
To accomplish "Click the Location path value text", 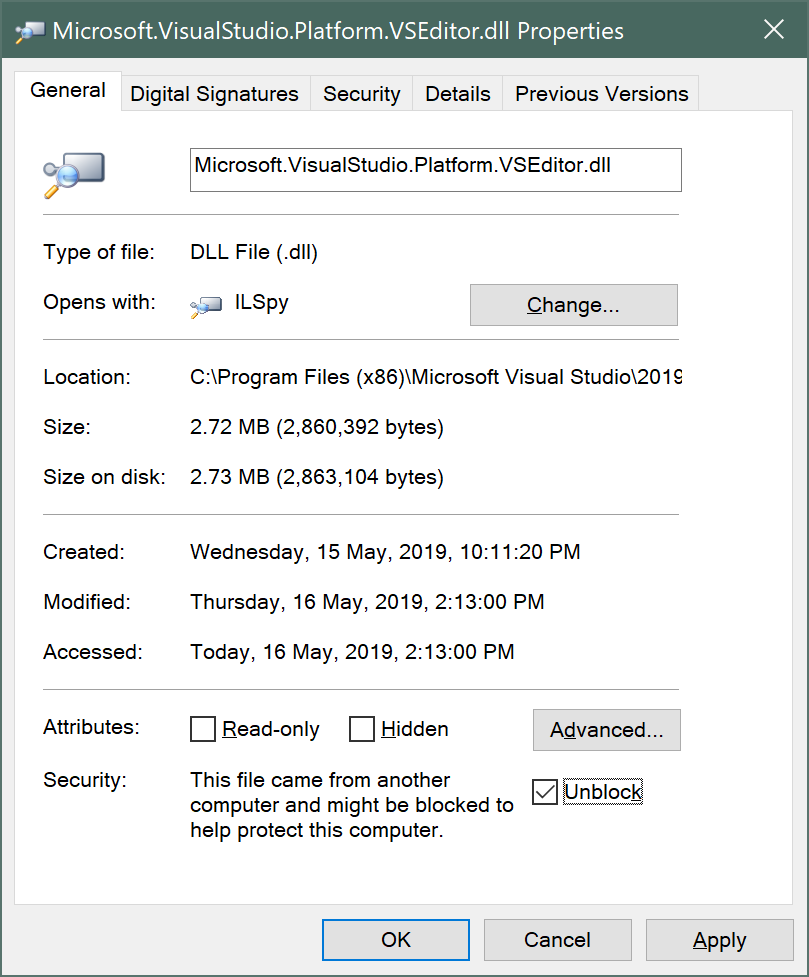I will [x=436, y=377].
